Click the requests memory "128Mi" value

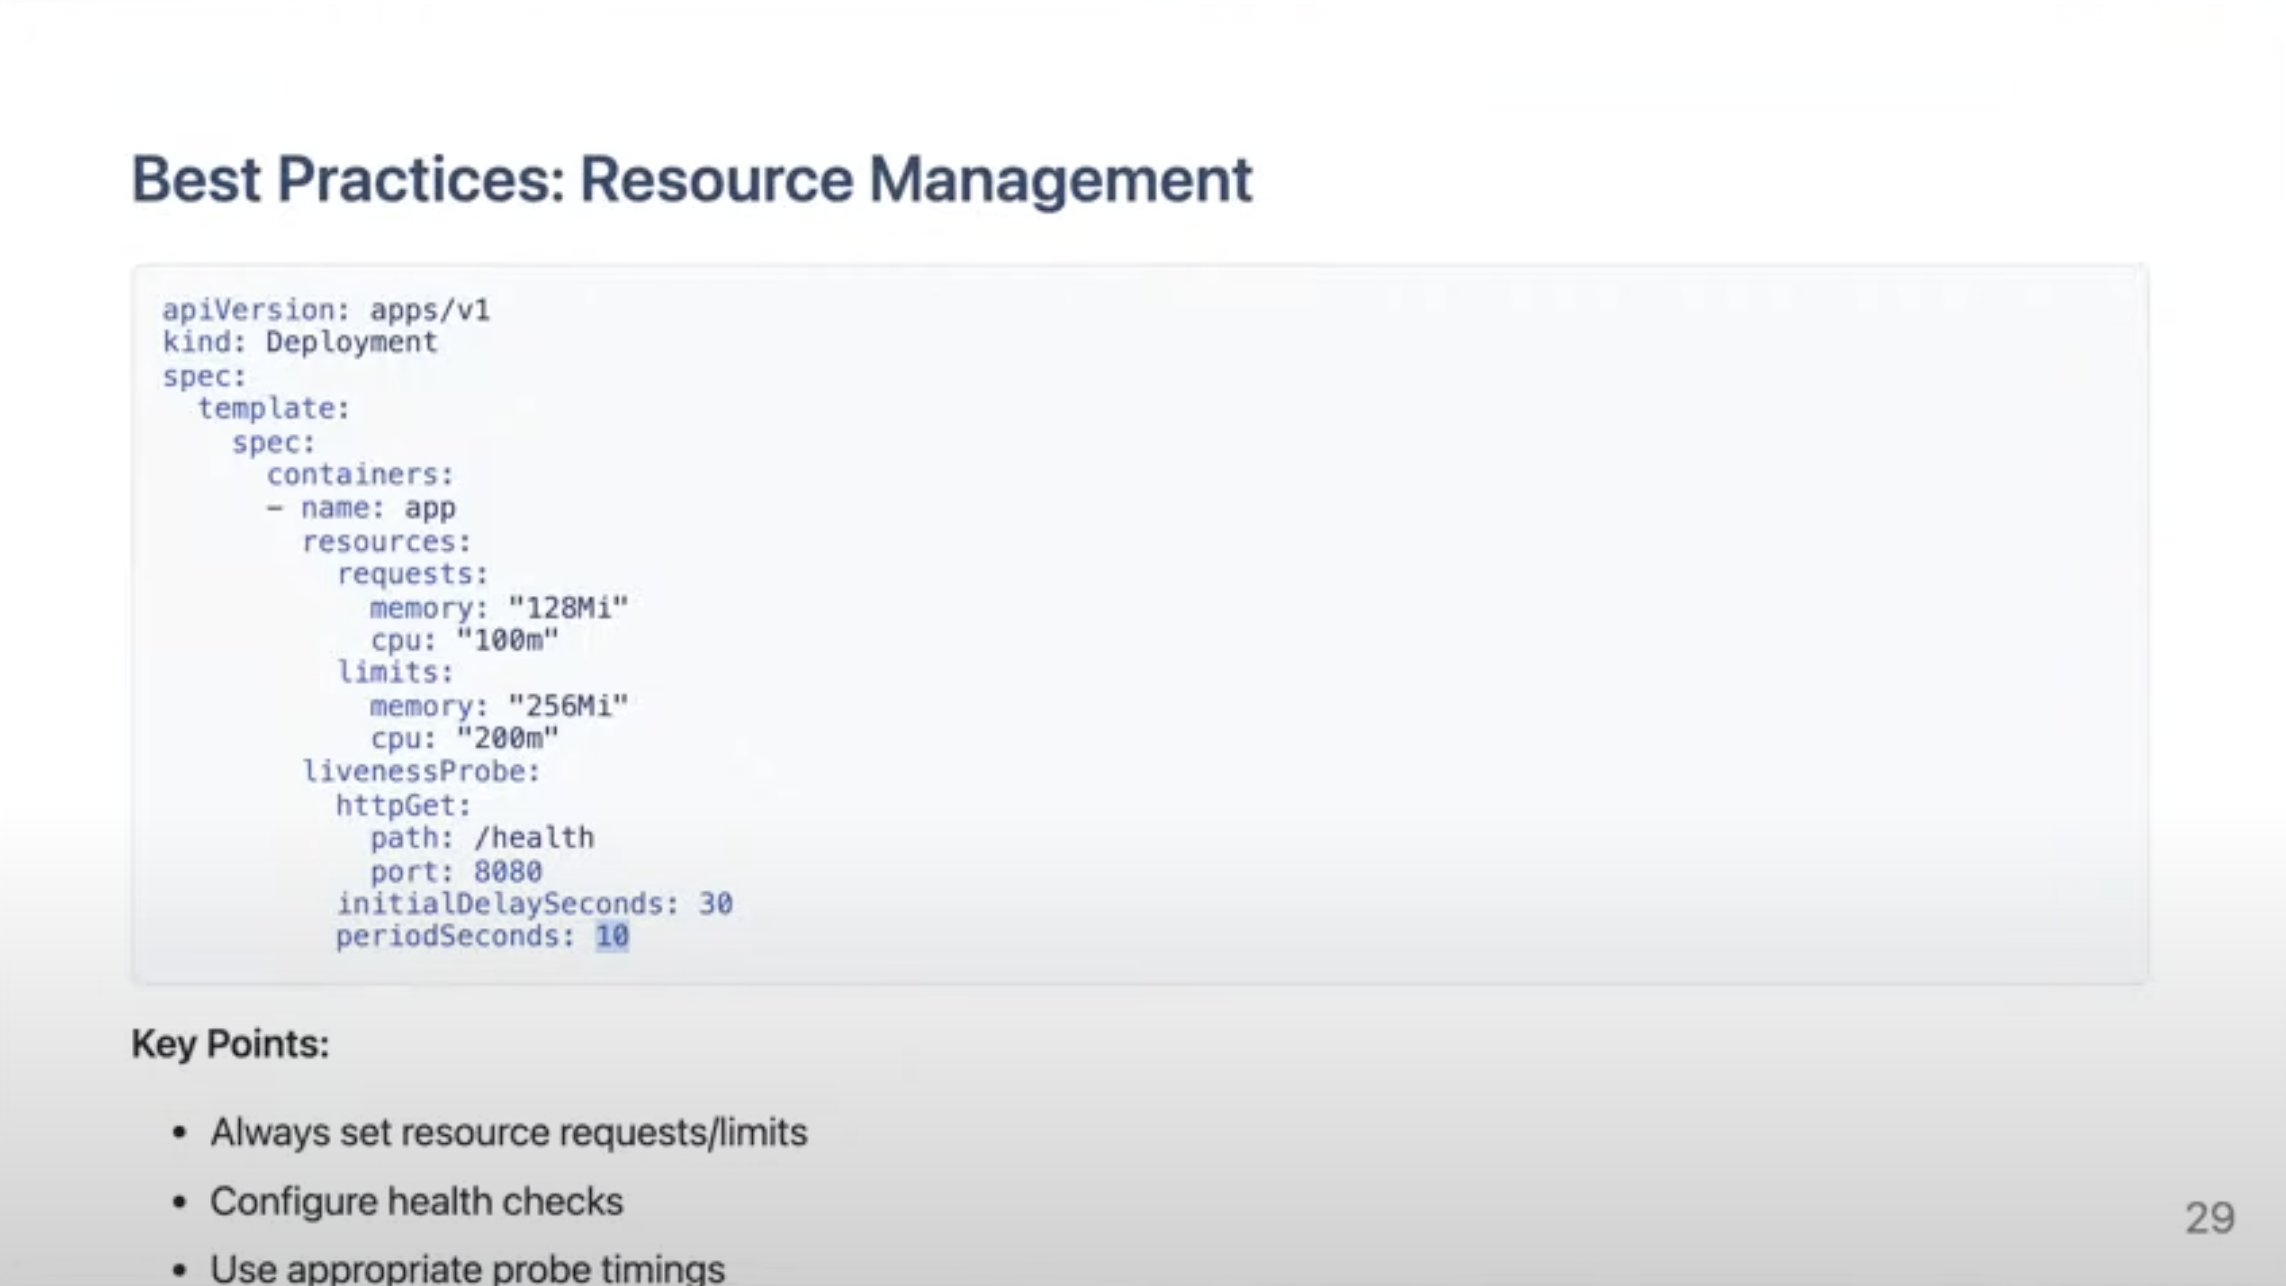click(x=568, y=608)
